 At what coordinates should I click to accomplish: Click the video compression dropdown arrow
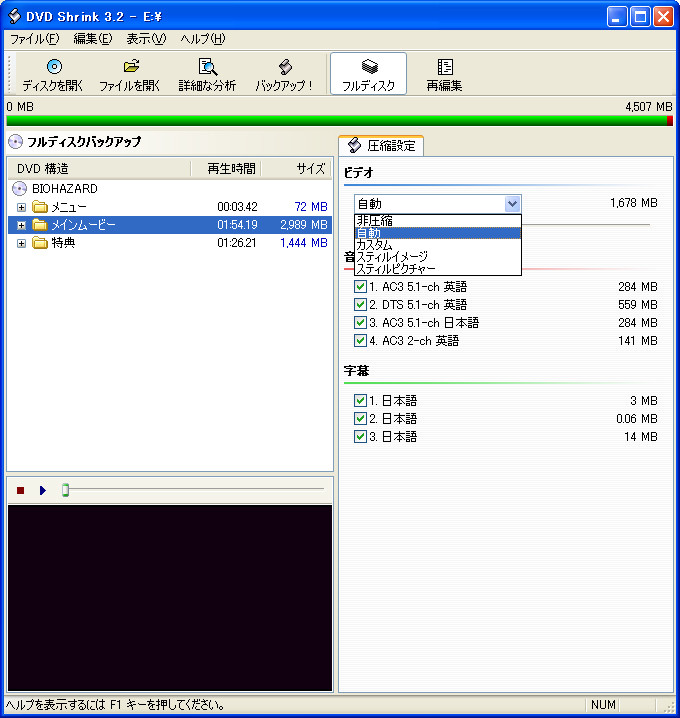click(512, 204)
